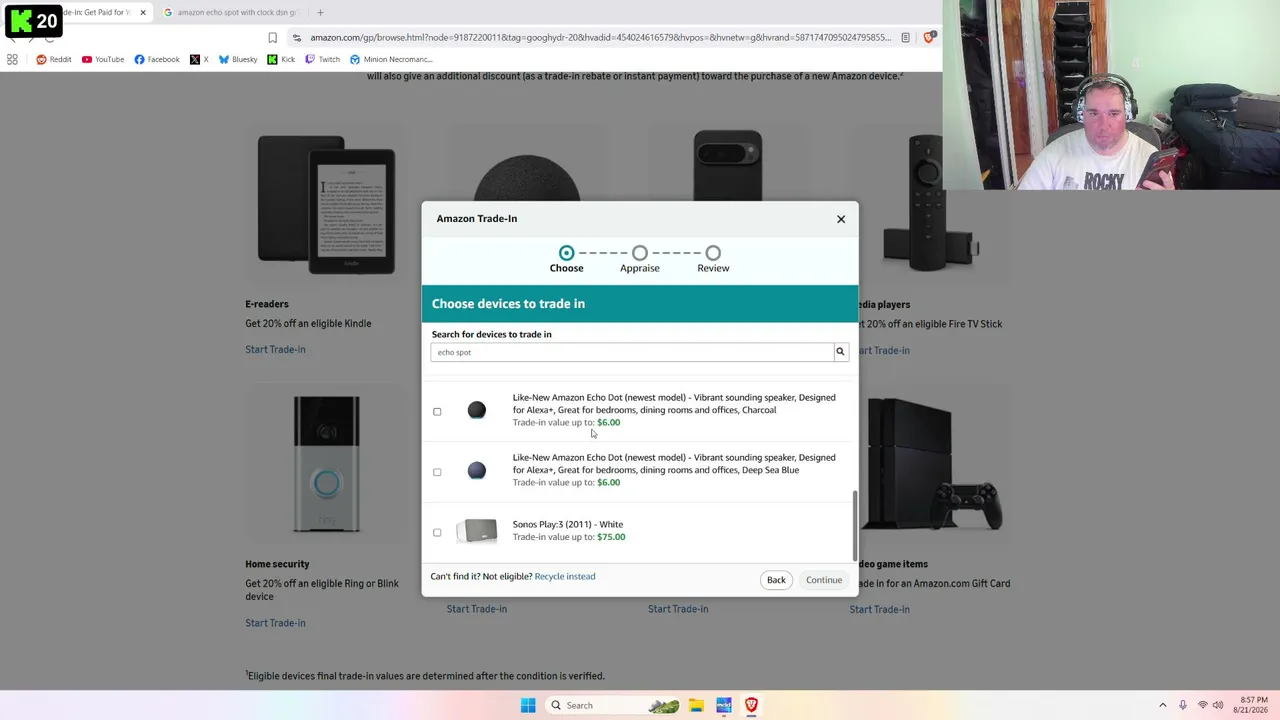
Task: Click the bookmark page icon
Action: (272, 38)
